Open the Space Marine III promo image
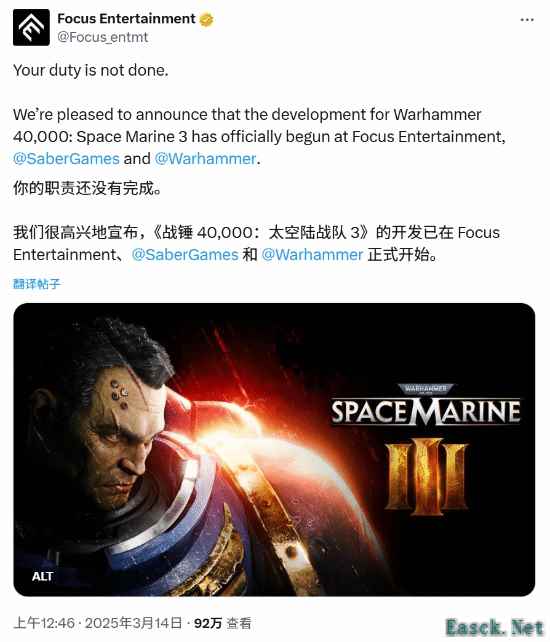 [x=274, y=449]
